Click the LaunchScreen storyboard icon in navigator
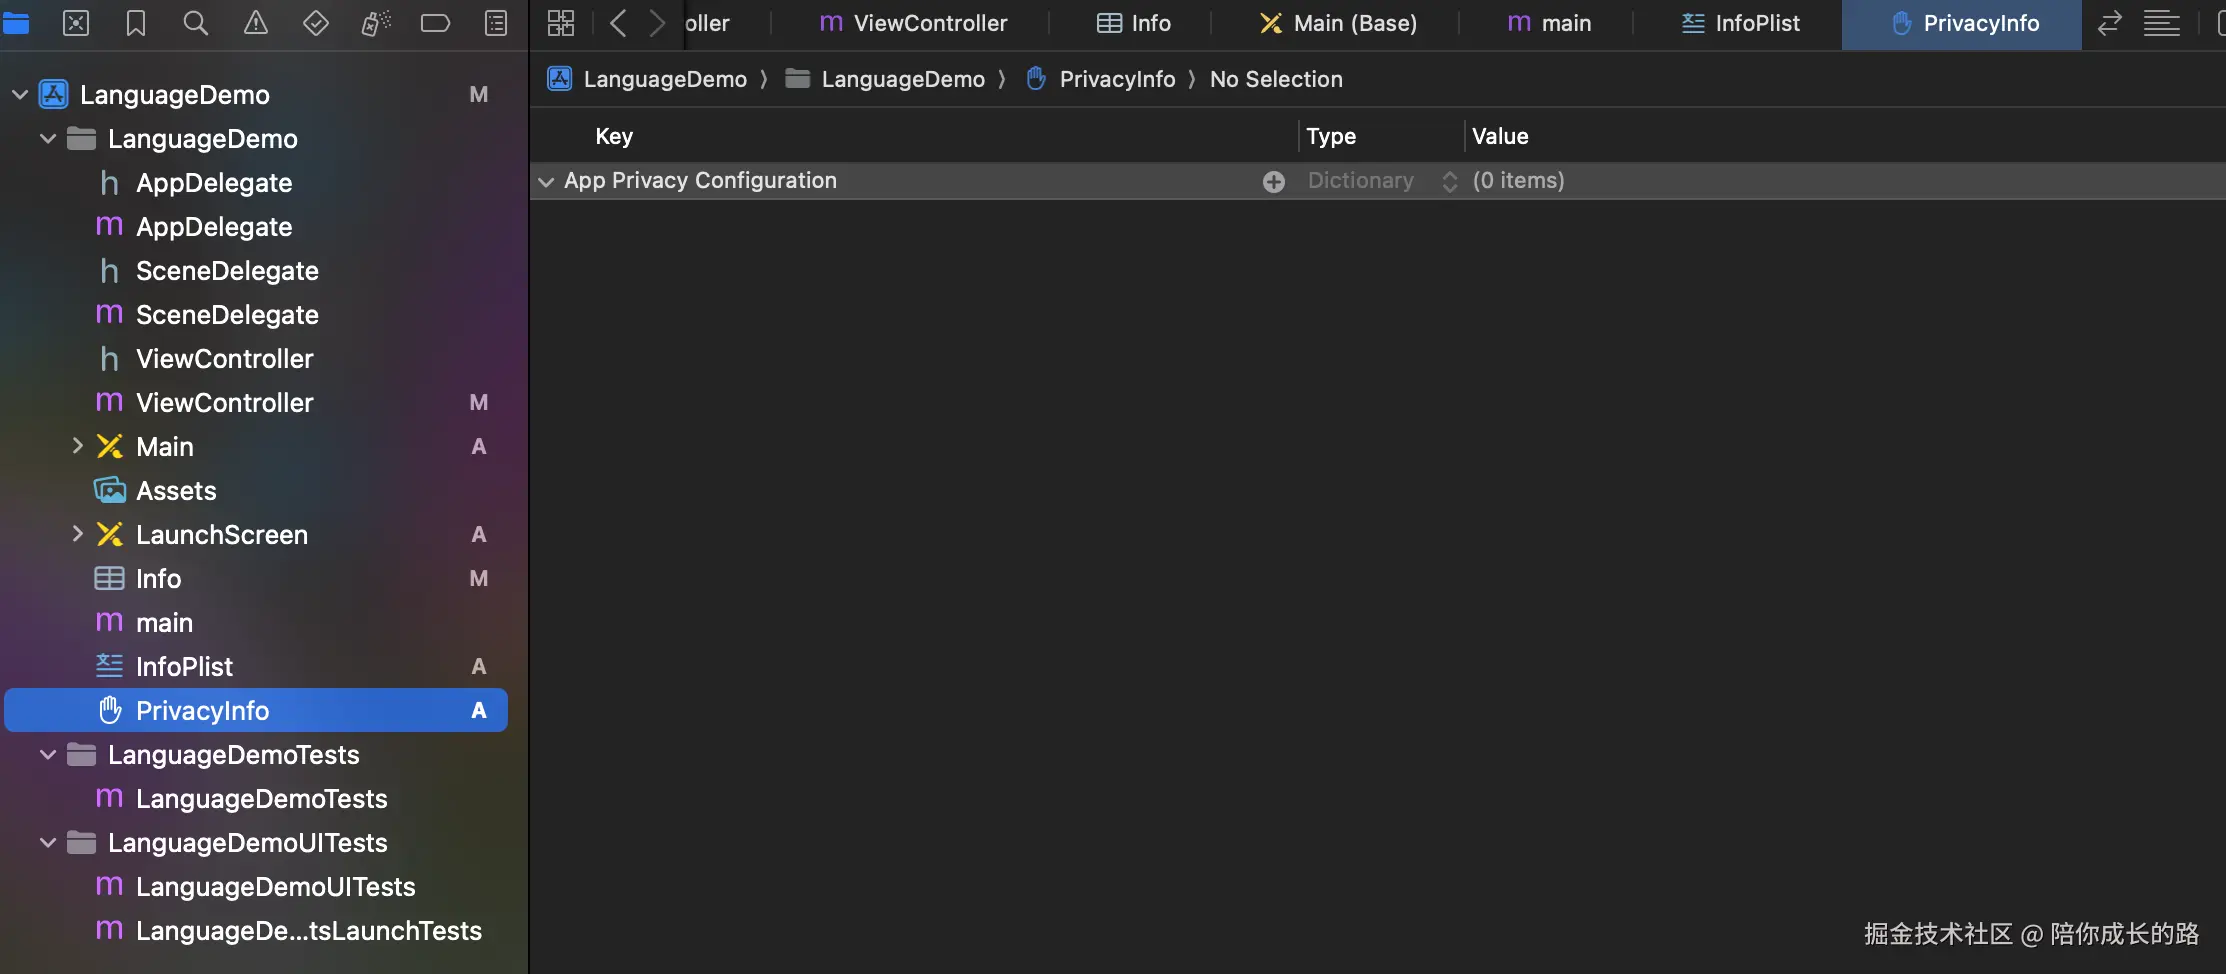This screenshot has width=2226, height=974. (x=109, y=535)
